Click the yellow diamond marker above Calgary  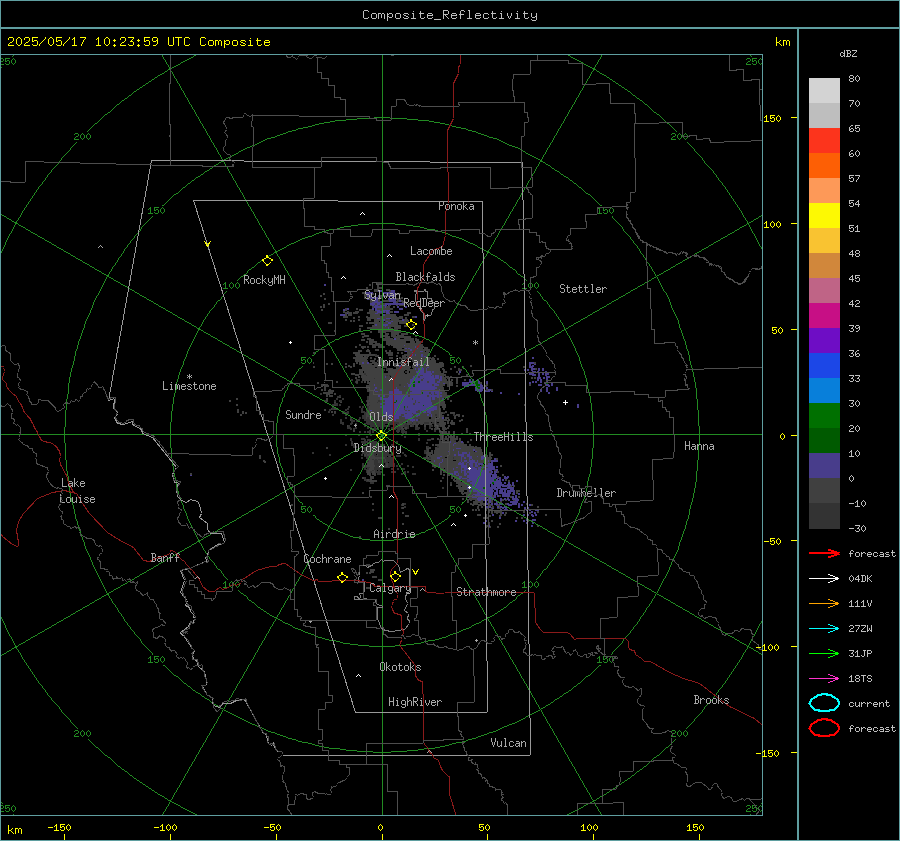[395, 576]
